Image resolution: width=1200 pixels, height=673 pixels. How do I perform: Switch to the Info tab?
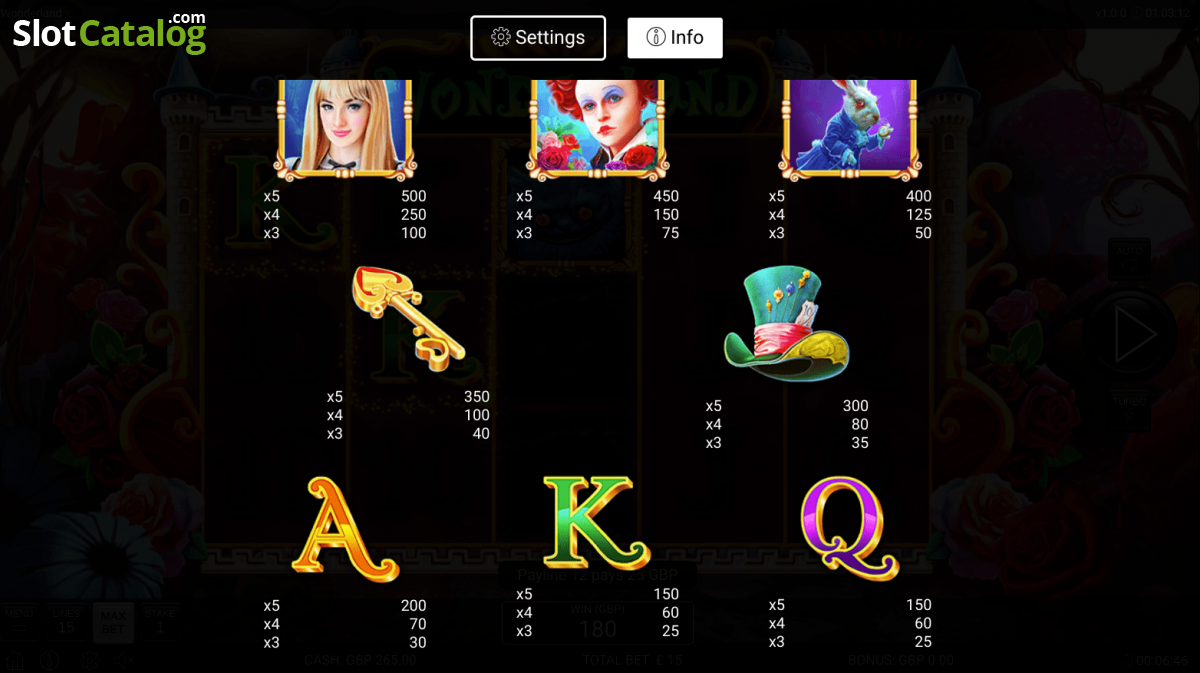click(x=675, y=38)
